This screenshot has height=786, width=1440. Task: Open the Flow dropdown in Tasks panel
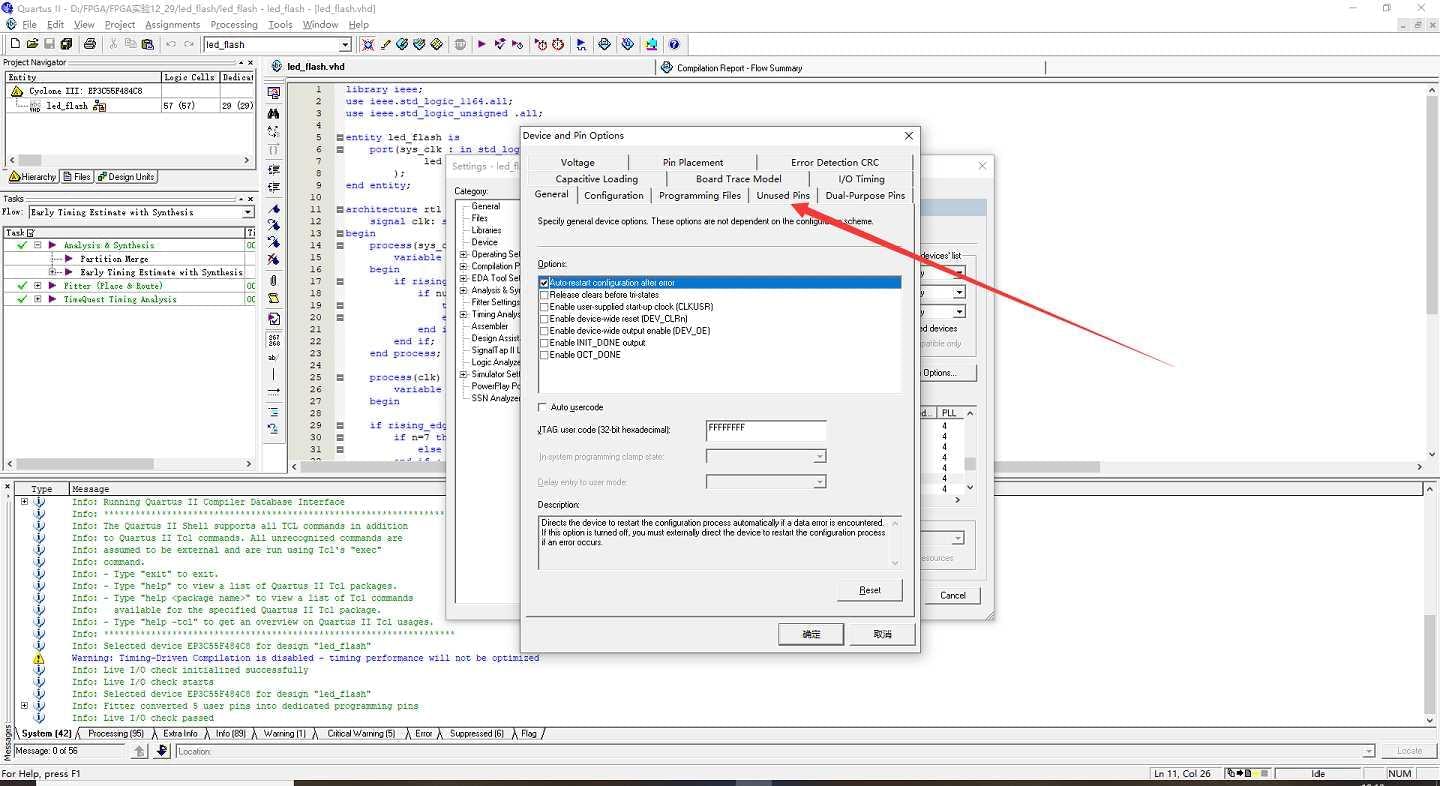(x=248, y=212)
